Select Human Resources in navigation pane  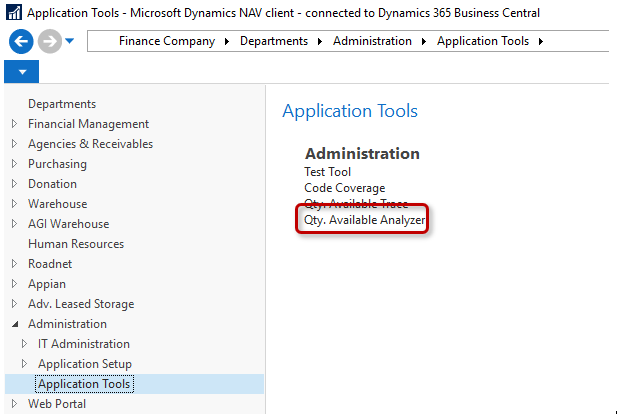pyautogui.click(x=76, y=244)
